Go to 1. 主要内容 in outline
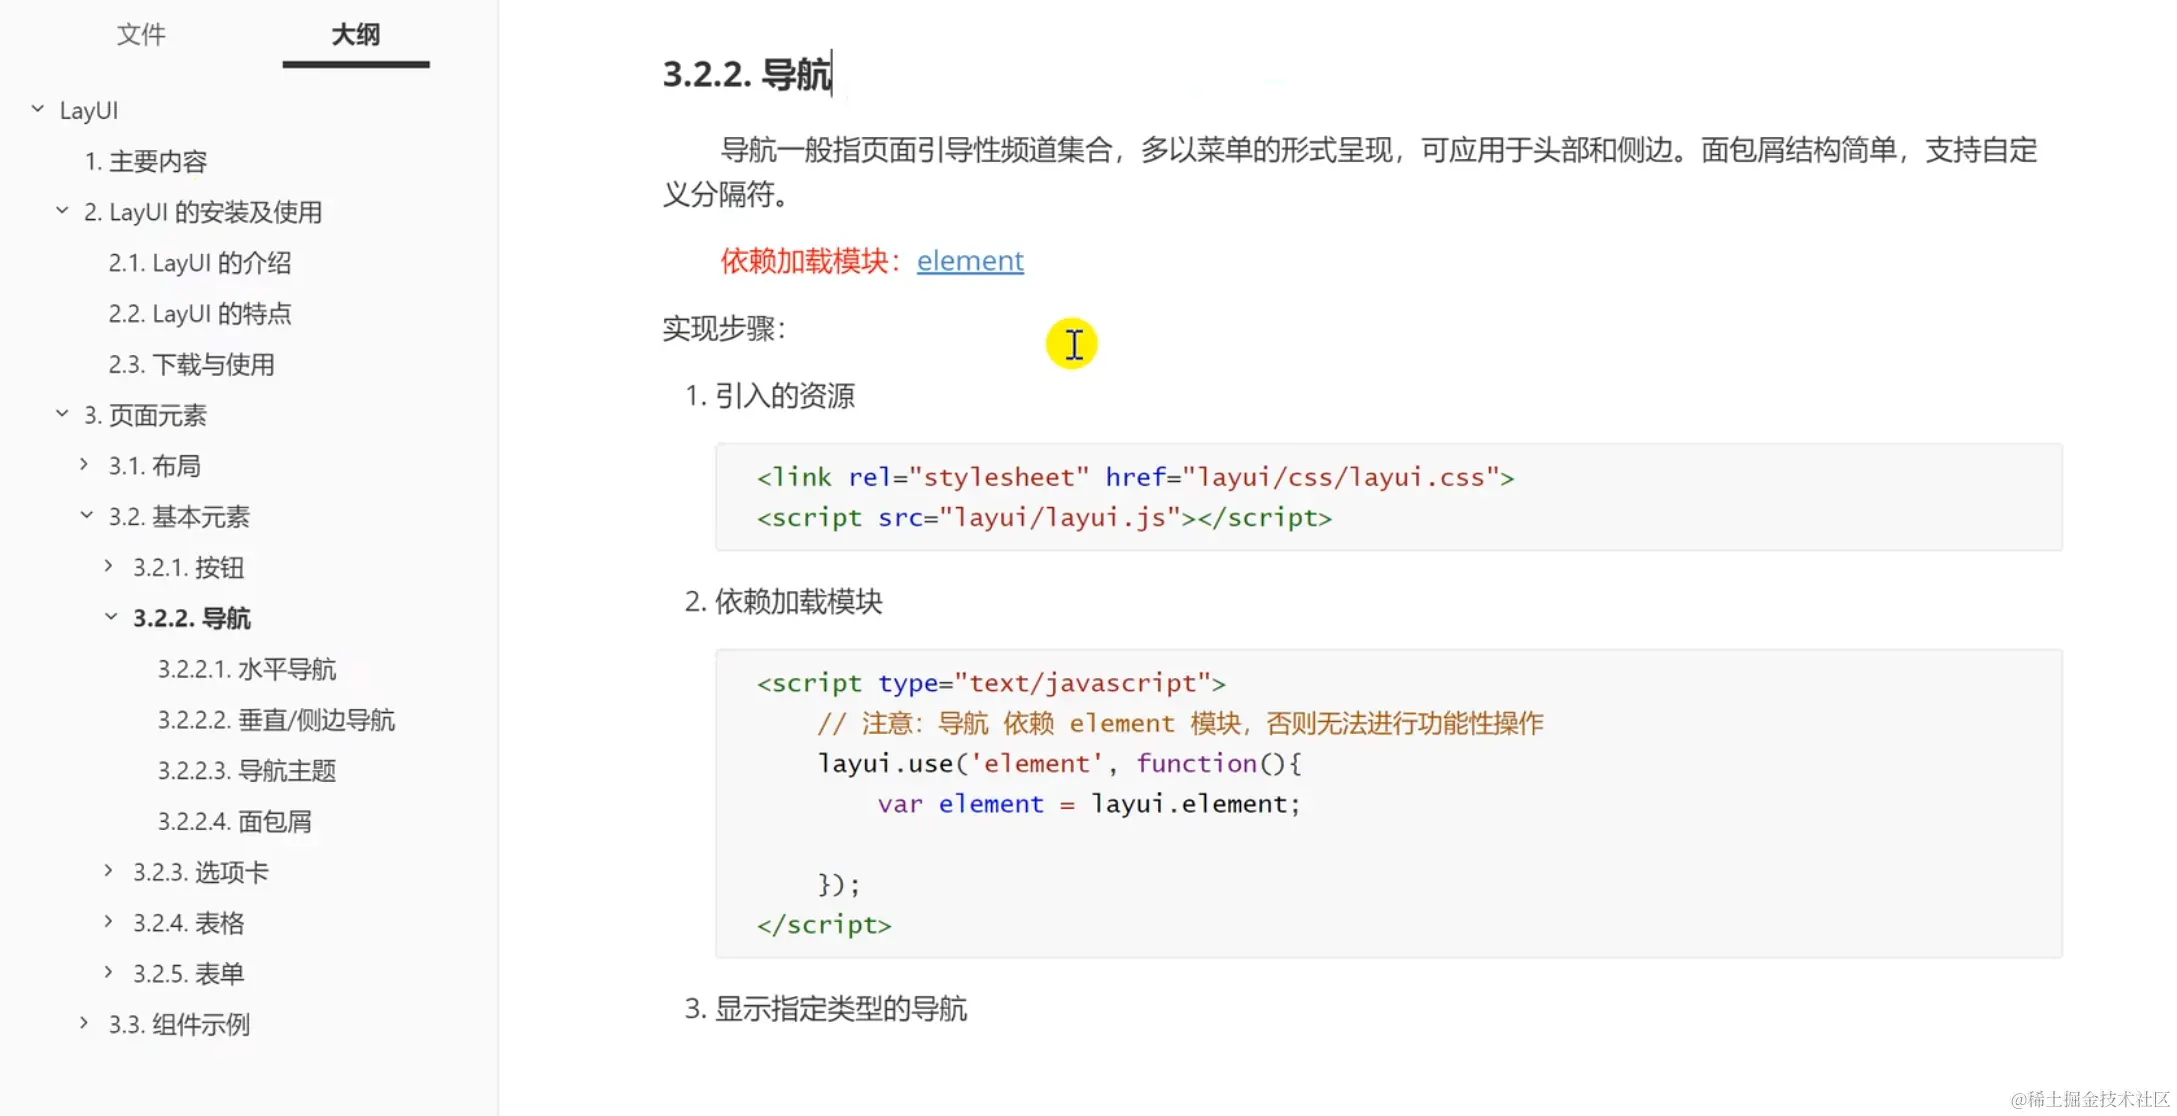This screenshot has width=2177, height=1116. click(x=146, y=161)
